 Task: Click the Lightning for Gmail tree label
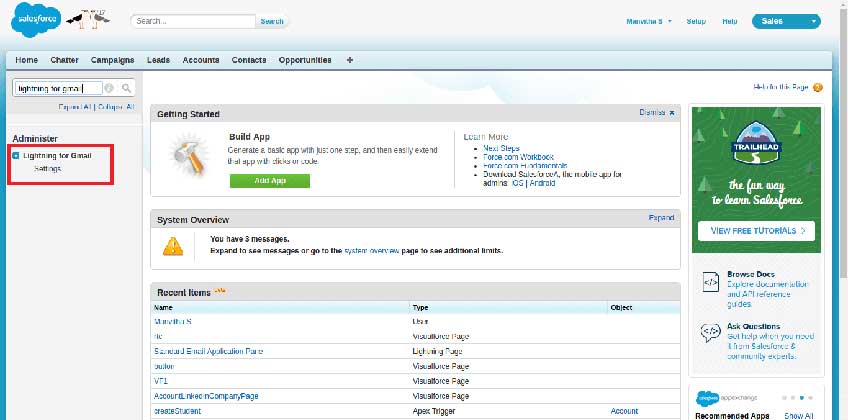pos(57,156)
